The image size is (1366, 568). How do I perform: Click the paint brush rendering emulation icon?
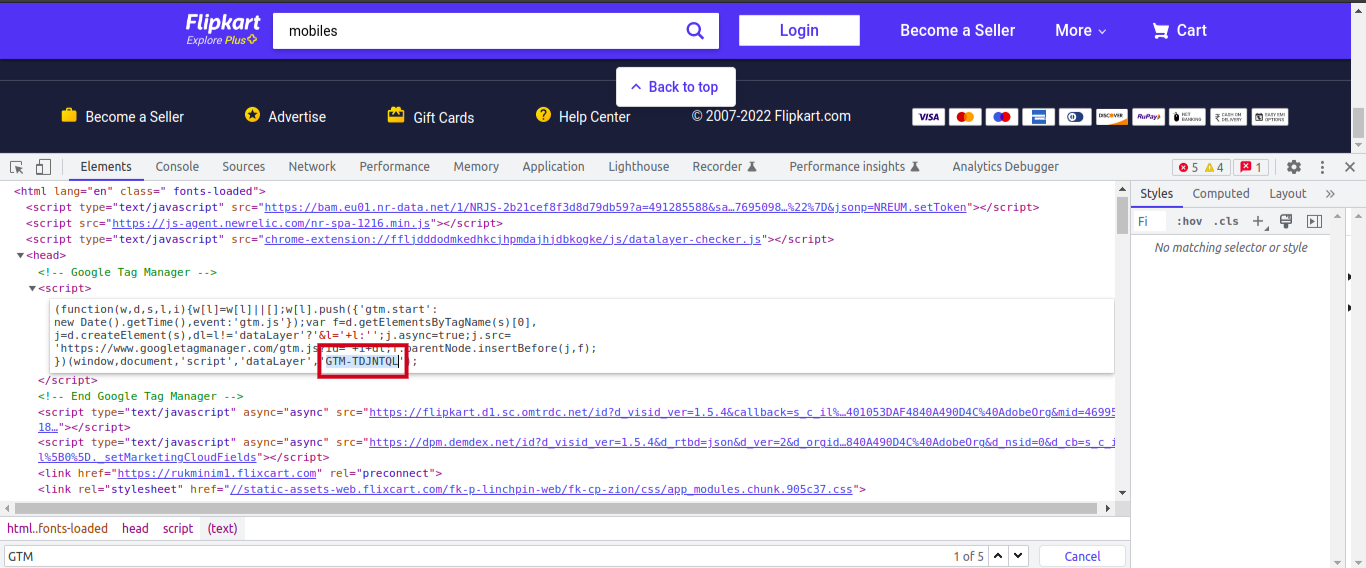pyautogui.click(x=1286, y=221)
